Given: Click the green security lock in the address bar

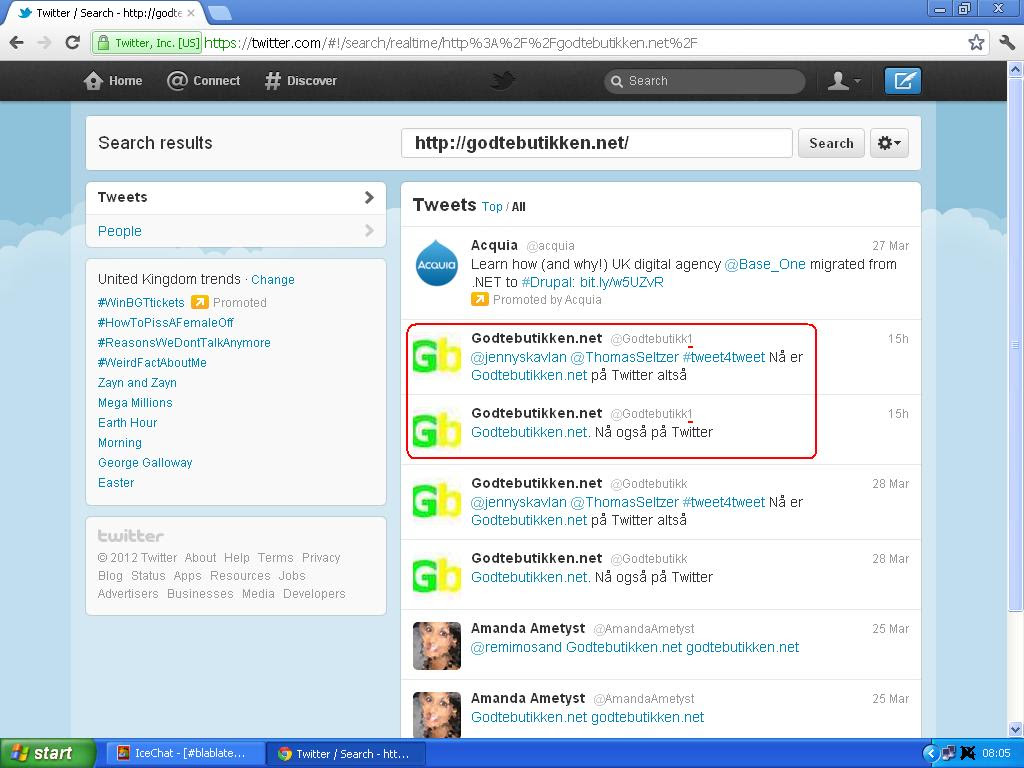Looking at the screenshot, I should [103, 43].
